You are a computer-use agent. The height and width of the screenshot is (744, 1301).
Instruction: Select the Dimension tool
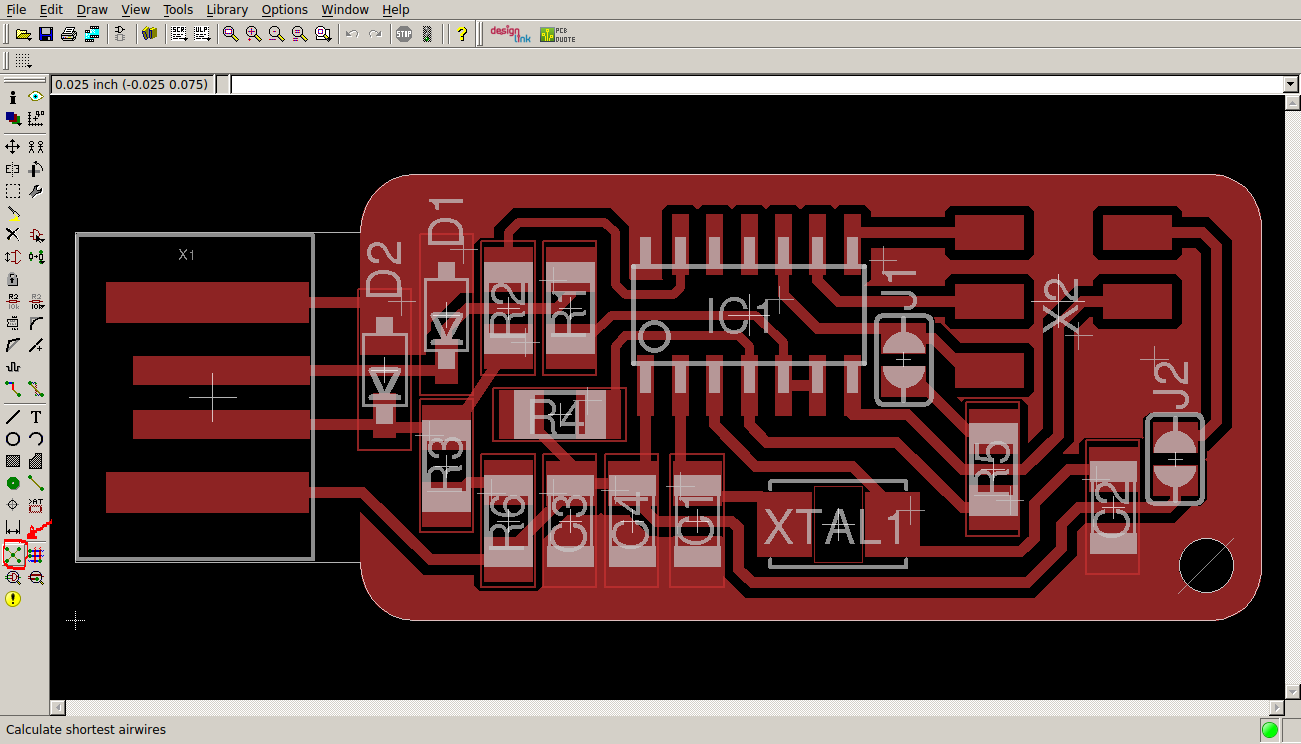tap(13, 527)
